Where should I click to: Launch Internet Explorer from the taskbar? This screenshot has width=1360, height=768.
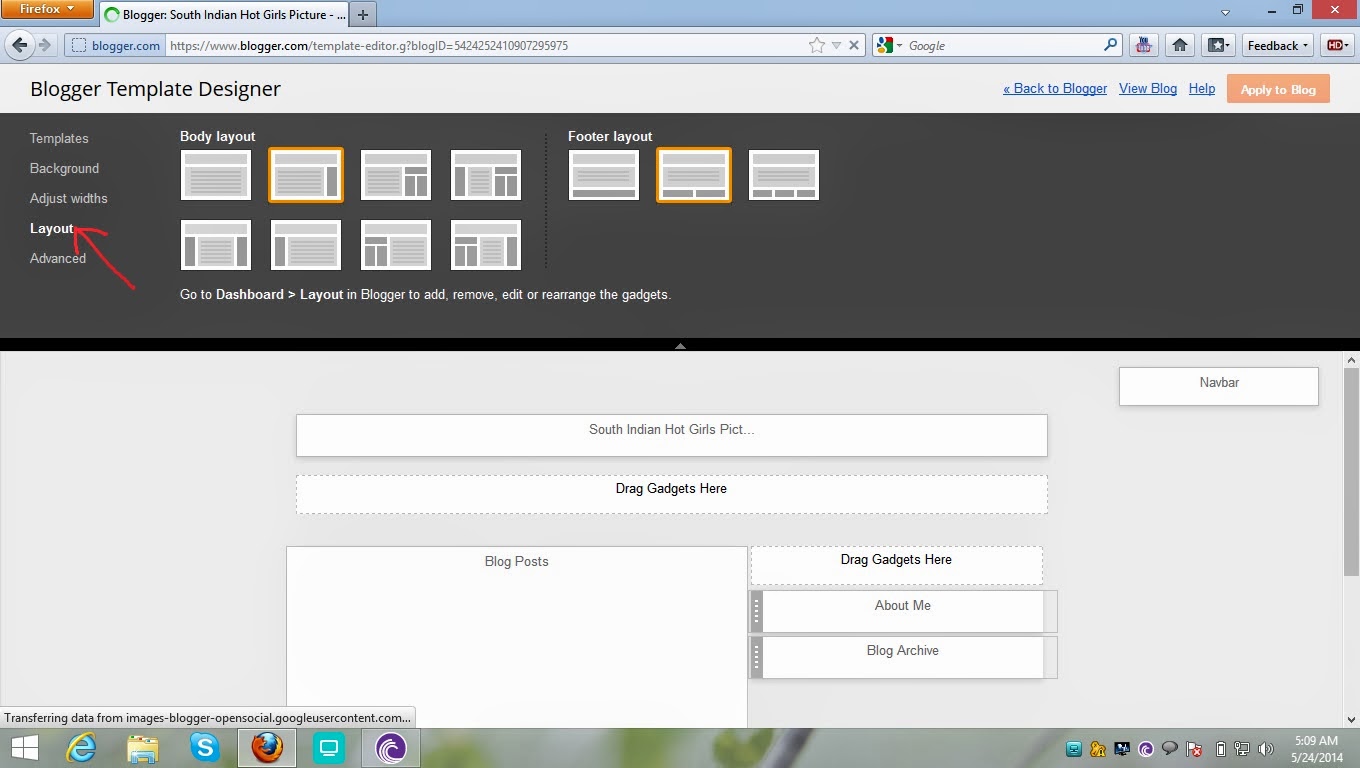[x=81, y=748]
